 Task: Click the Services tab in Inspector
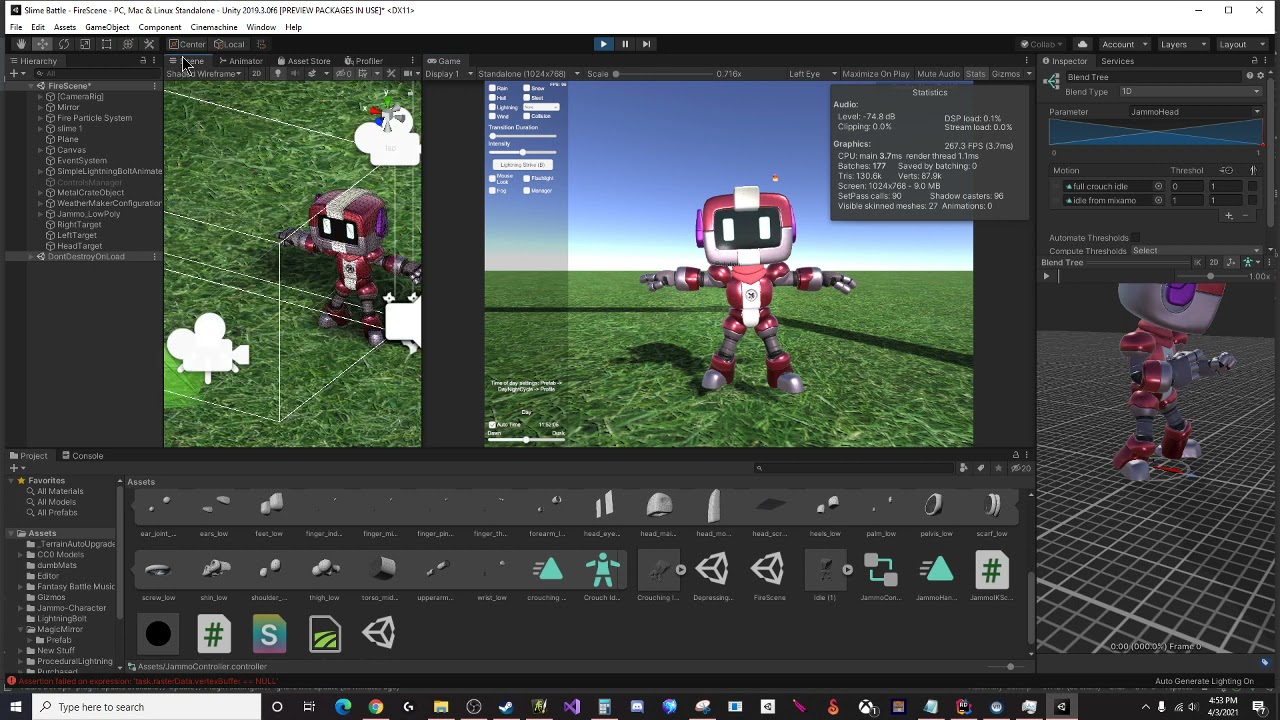1117,61
